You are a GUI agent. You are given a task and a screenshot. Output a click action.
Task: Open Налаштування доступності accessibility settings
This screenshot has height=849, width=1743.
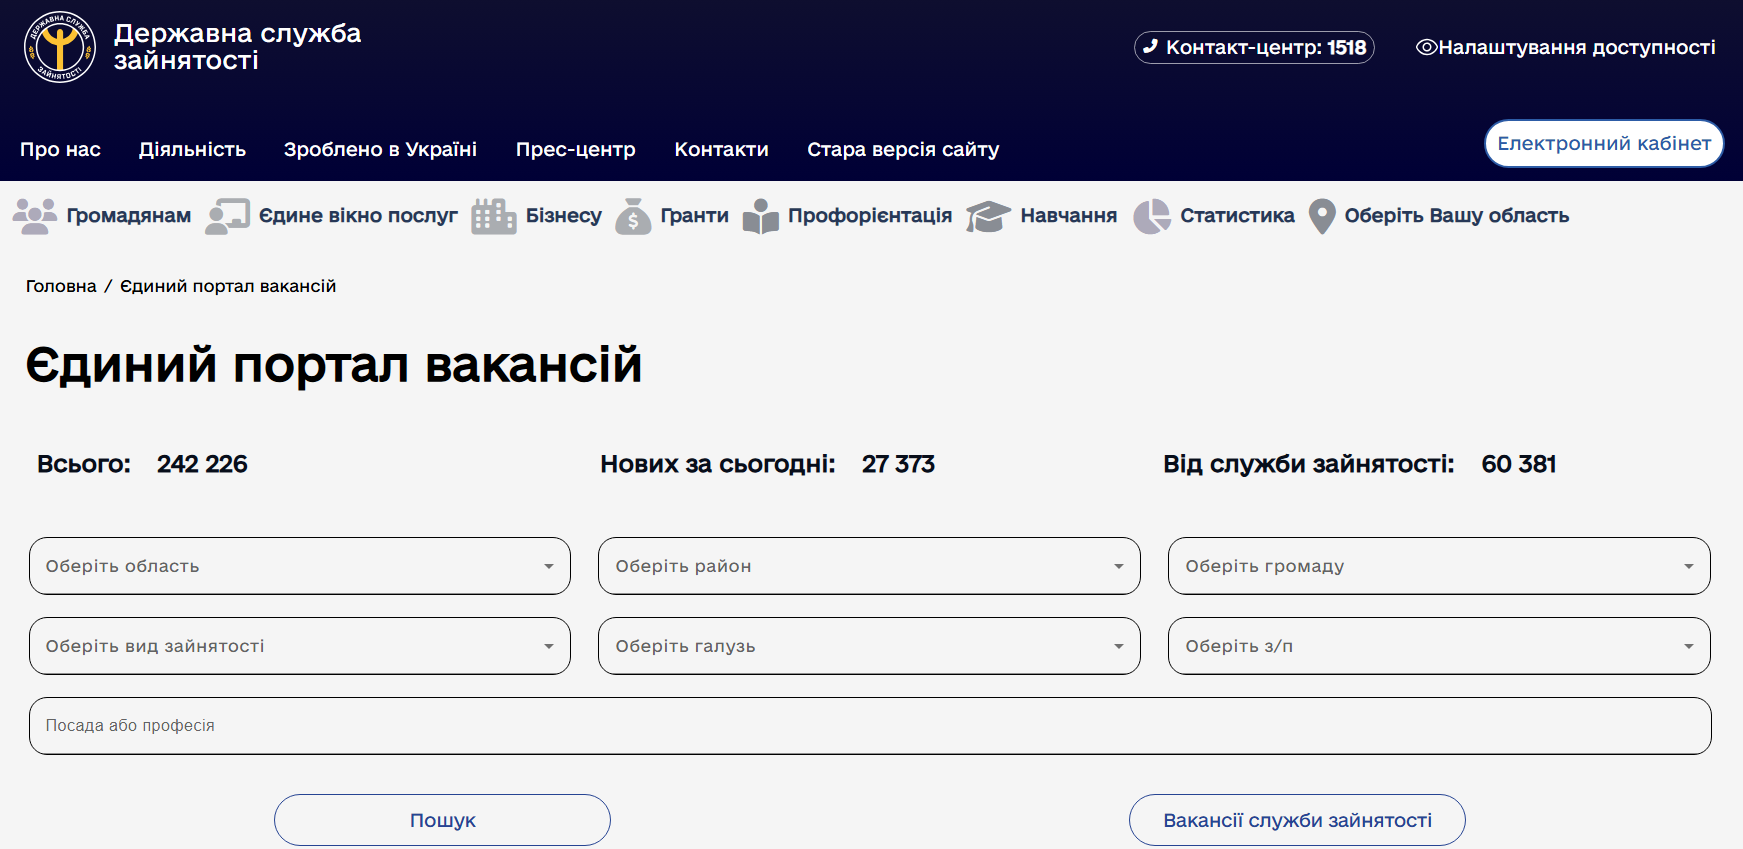[1565, 47]
